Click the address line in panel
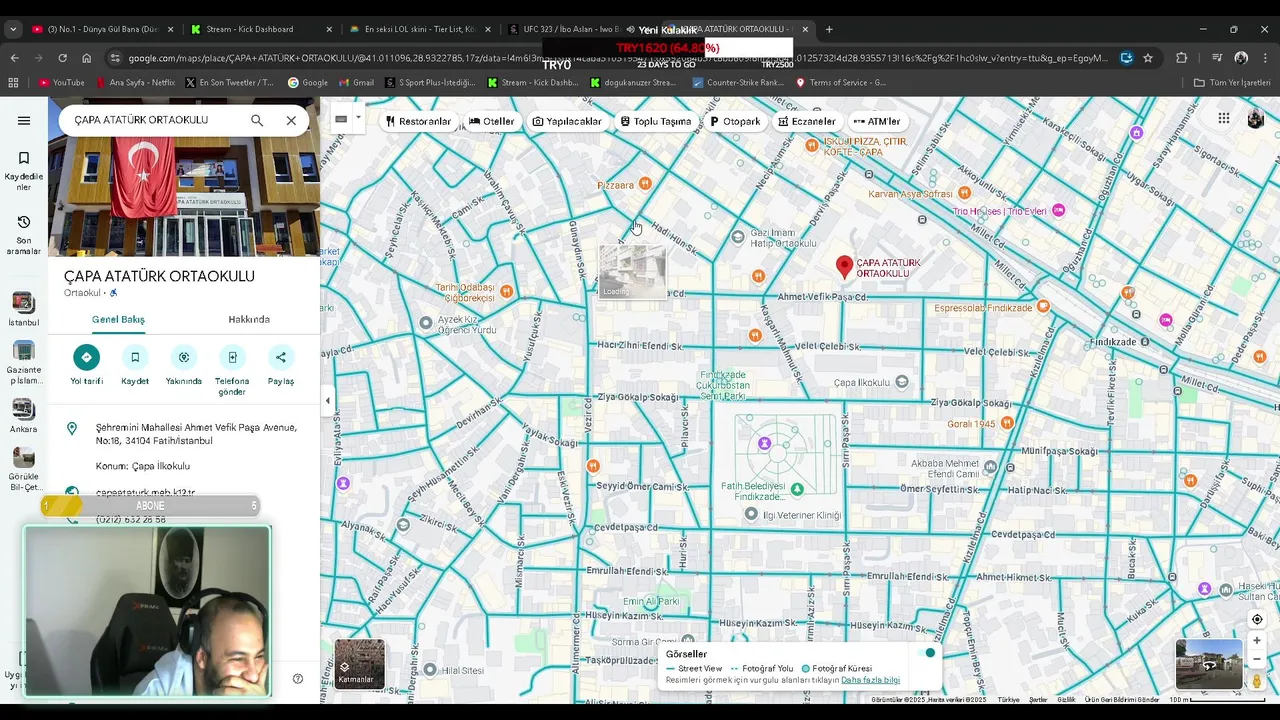Viewport: 1280px width, 720px height. pos(196,434)
